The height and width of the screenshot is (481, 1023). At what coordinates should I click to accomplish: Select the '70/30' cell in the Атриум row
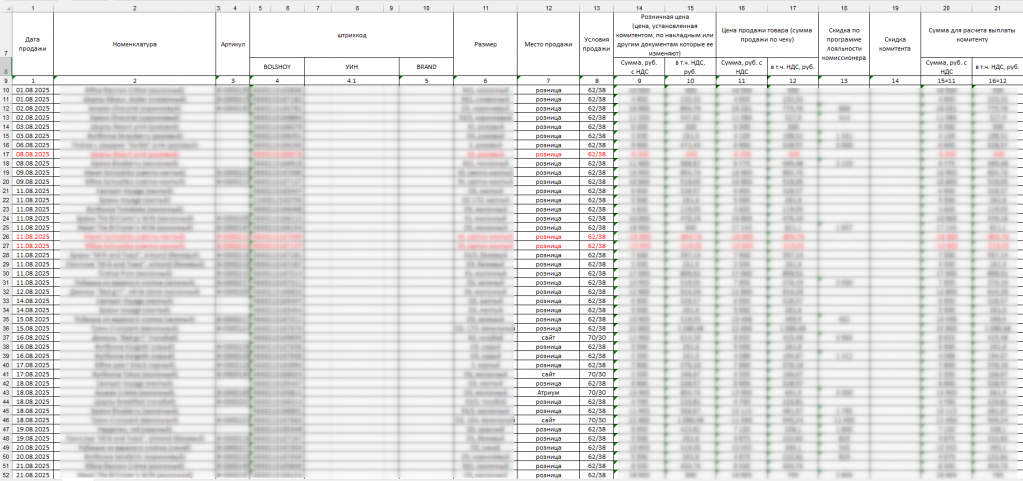coord(596,393)
